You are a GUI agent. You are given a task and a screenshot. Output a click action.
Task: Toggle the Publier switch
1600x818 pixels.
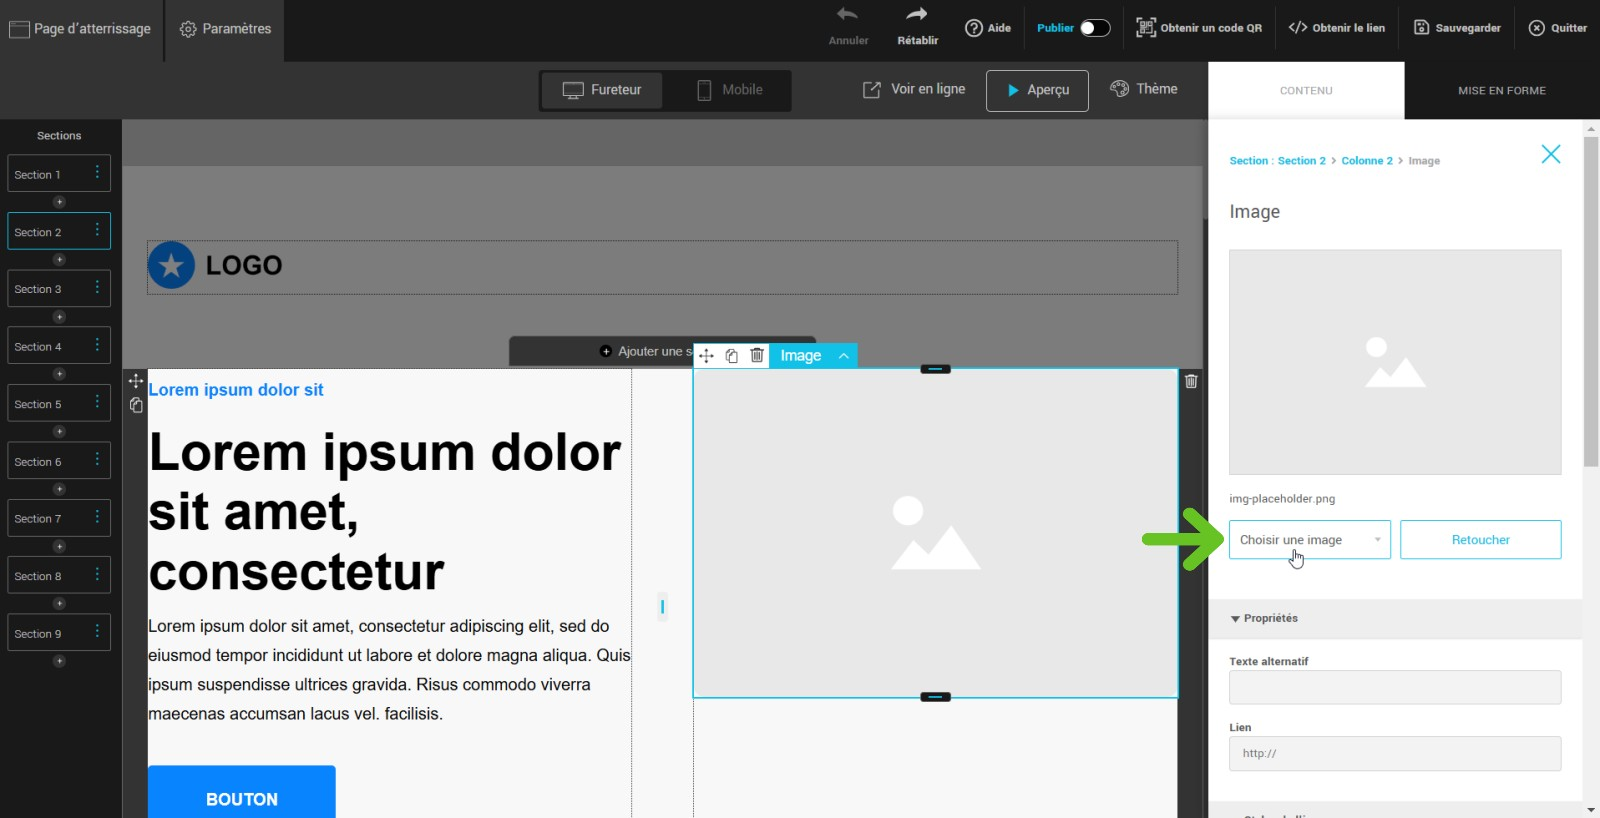click(x=1094, y=28)
